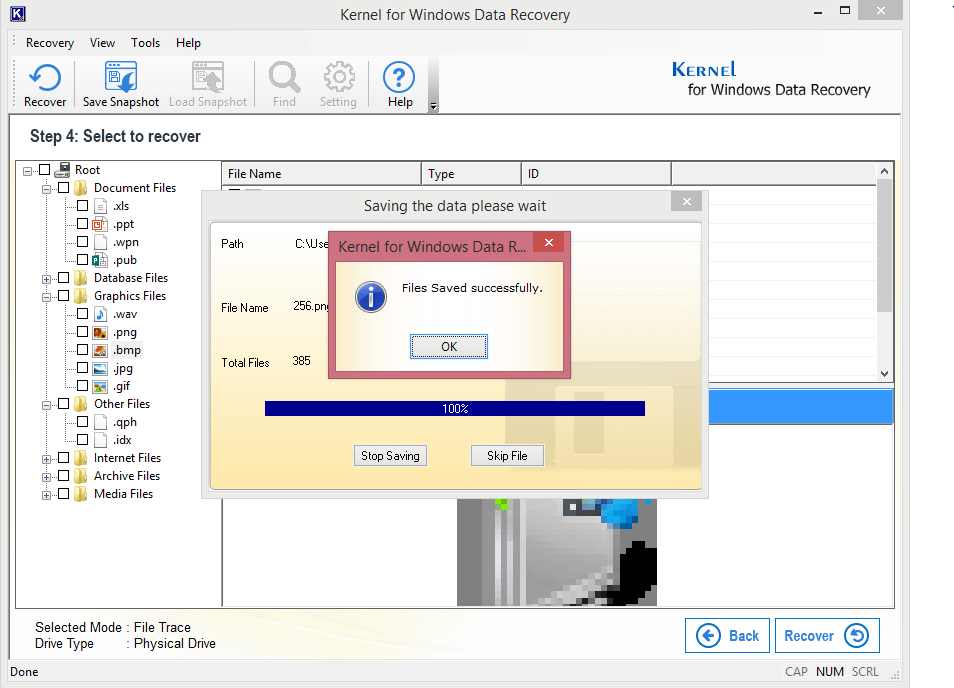Click the file list scrollbar down arrow
This screenshot has width=954, height=688.
tap(885, 374)
